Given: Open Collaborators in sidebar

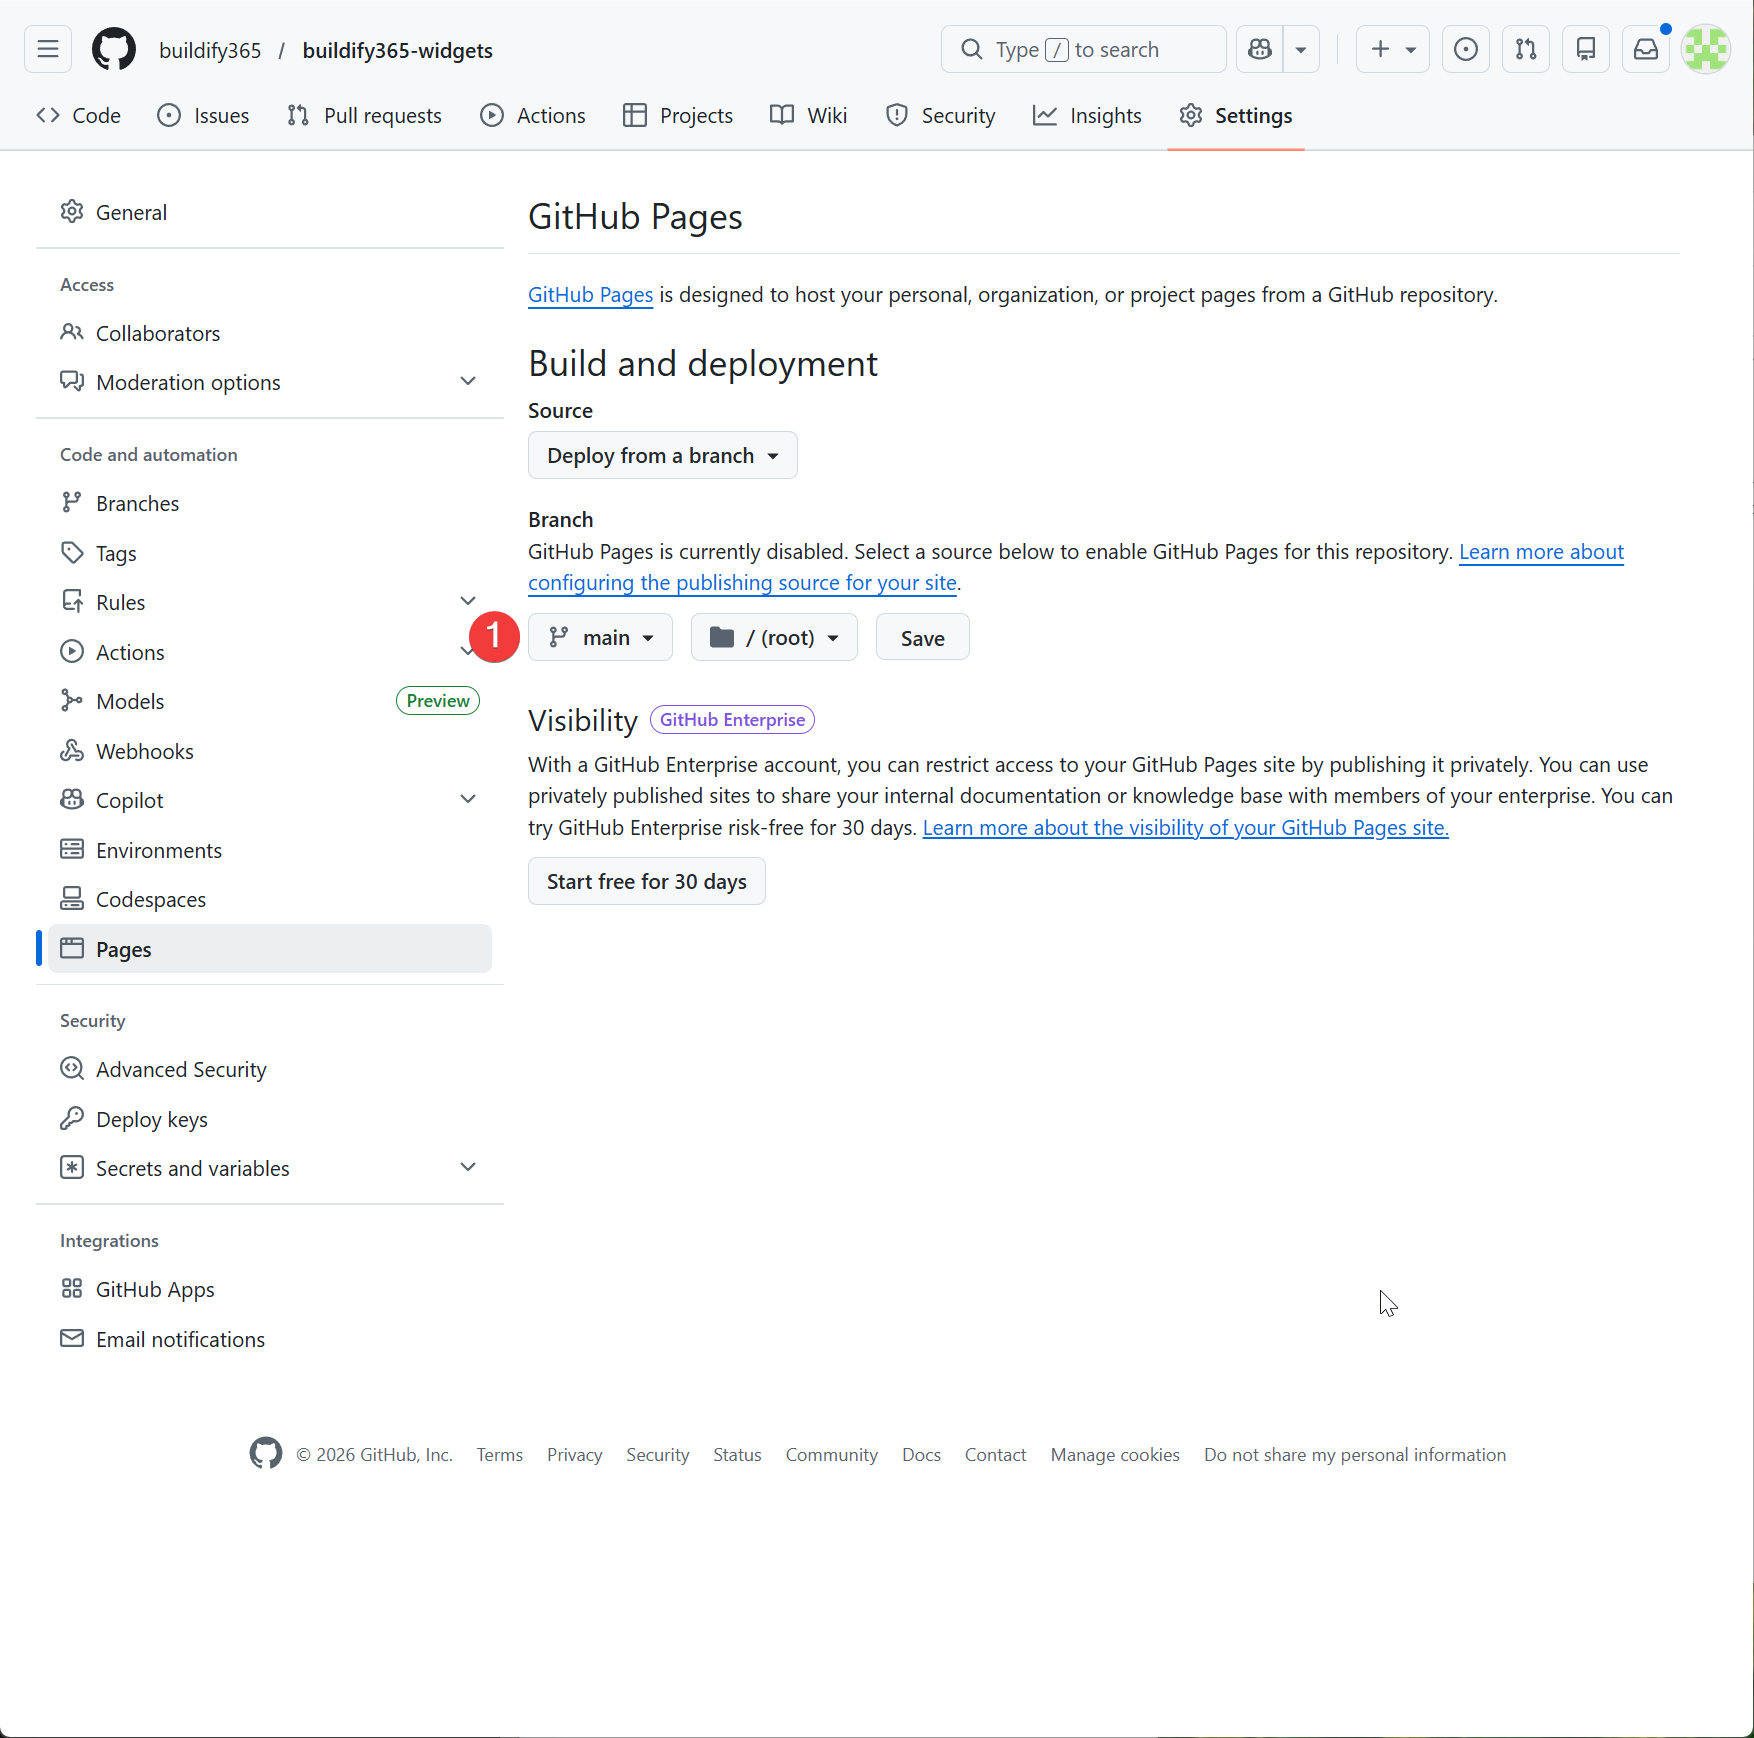Looking at the screenshot, I should [270, 333].
